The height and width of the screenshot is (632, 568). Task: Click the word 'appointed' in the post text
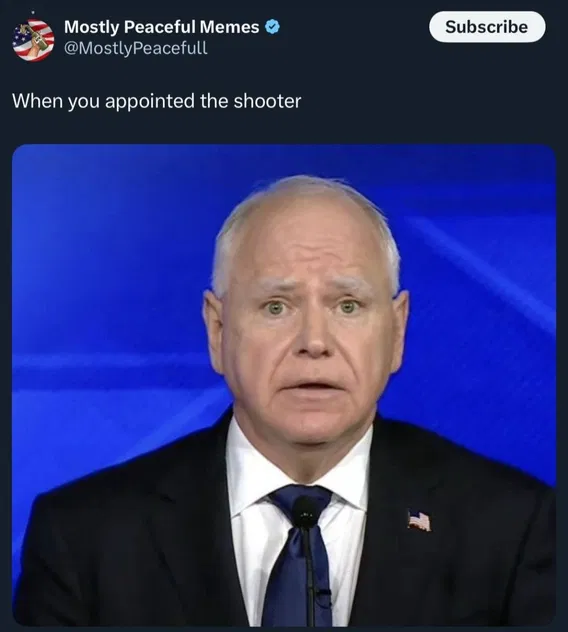point(150,101)
